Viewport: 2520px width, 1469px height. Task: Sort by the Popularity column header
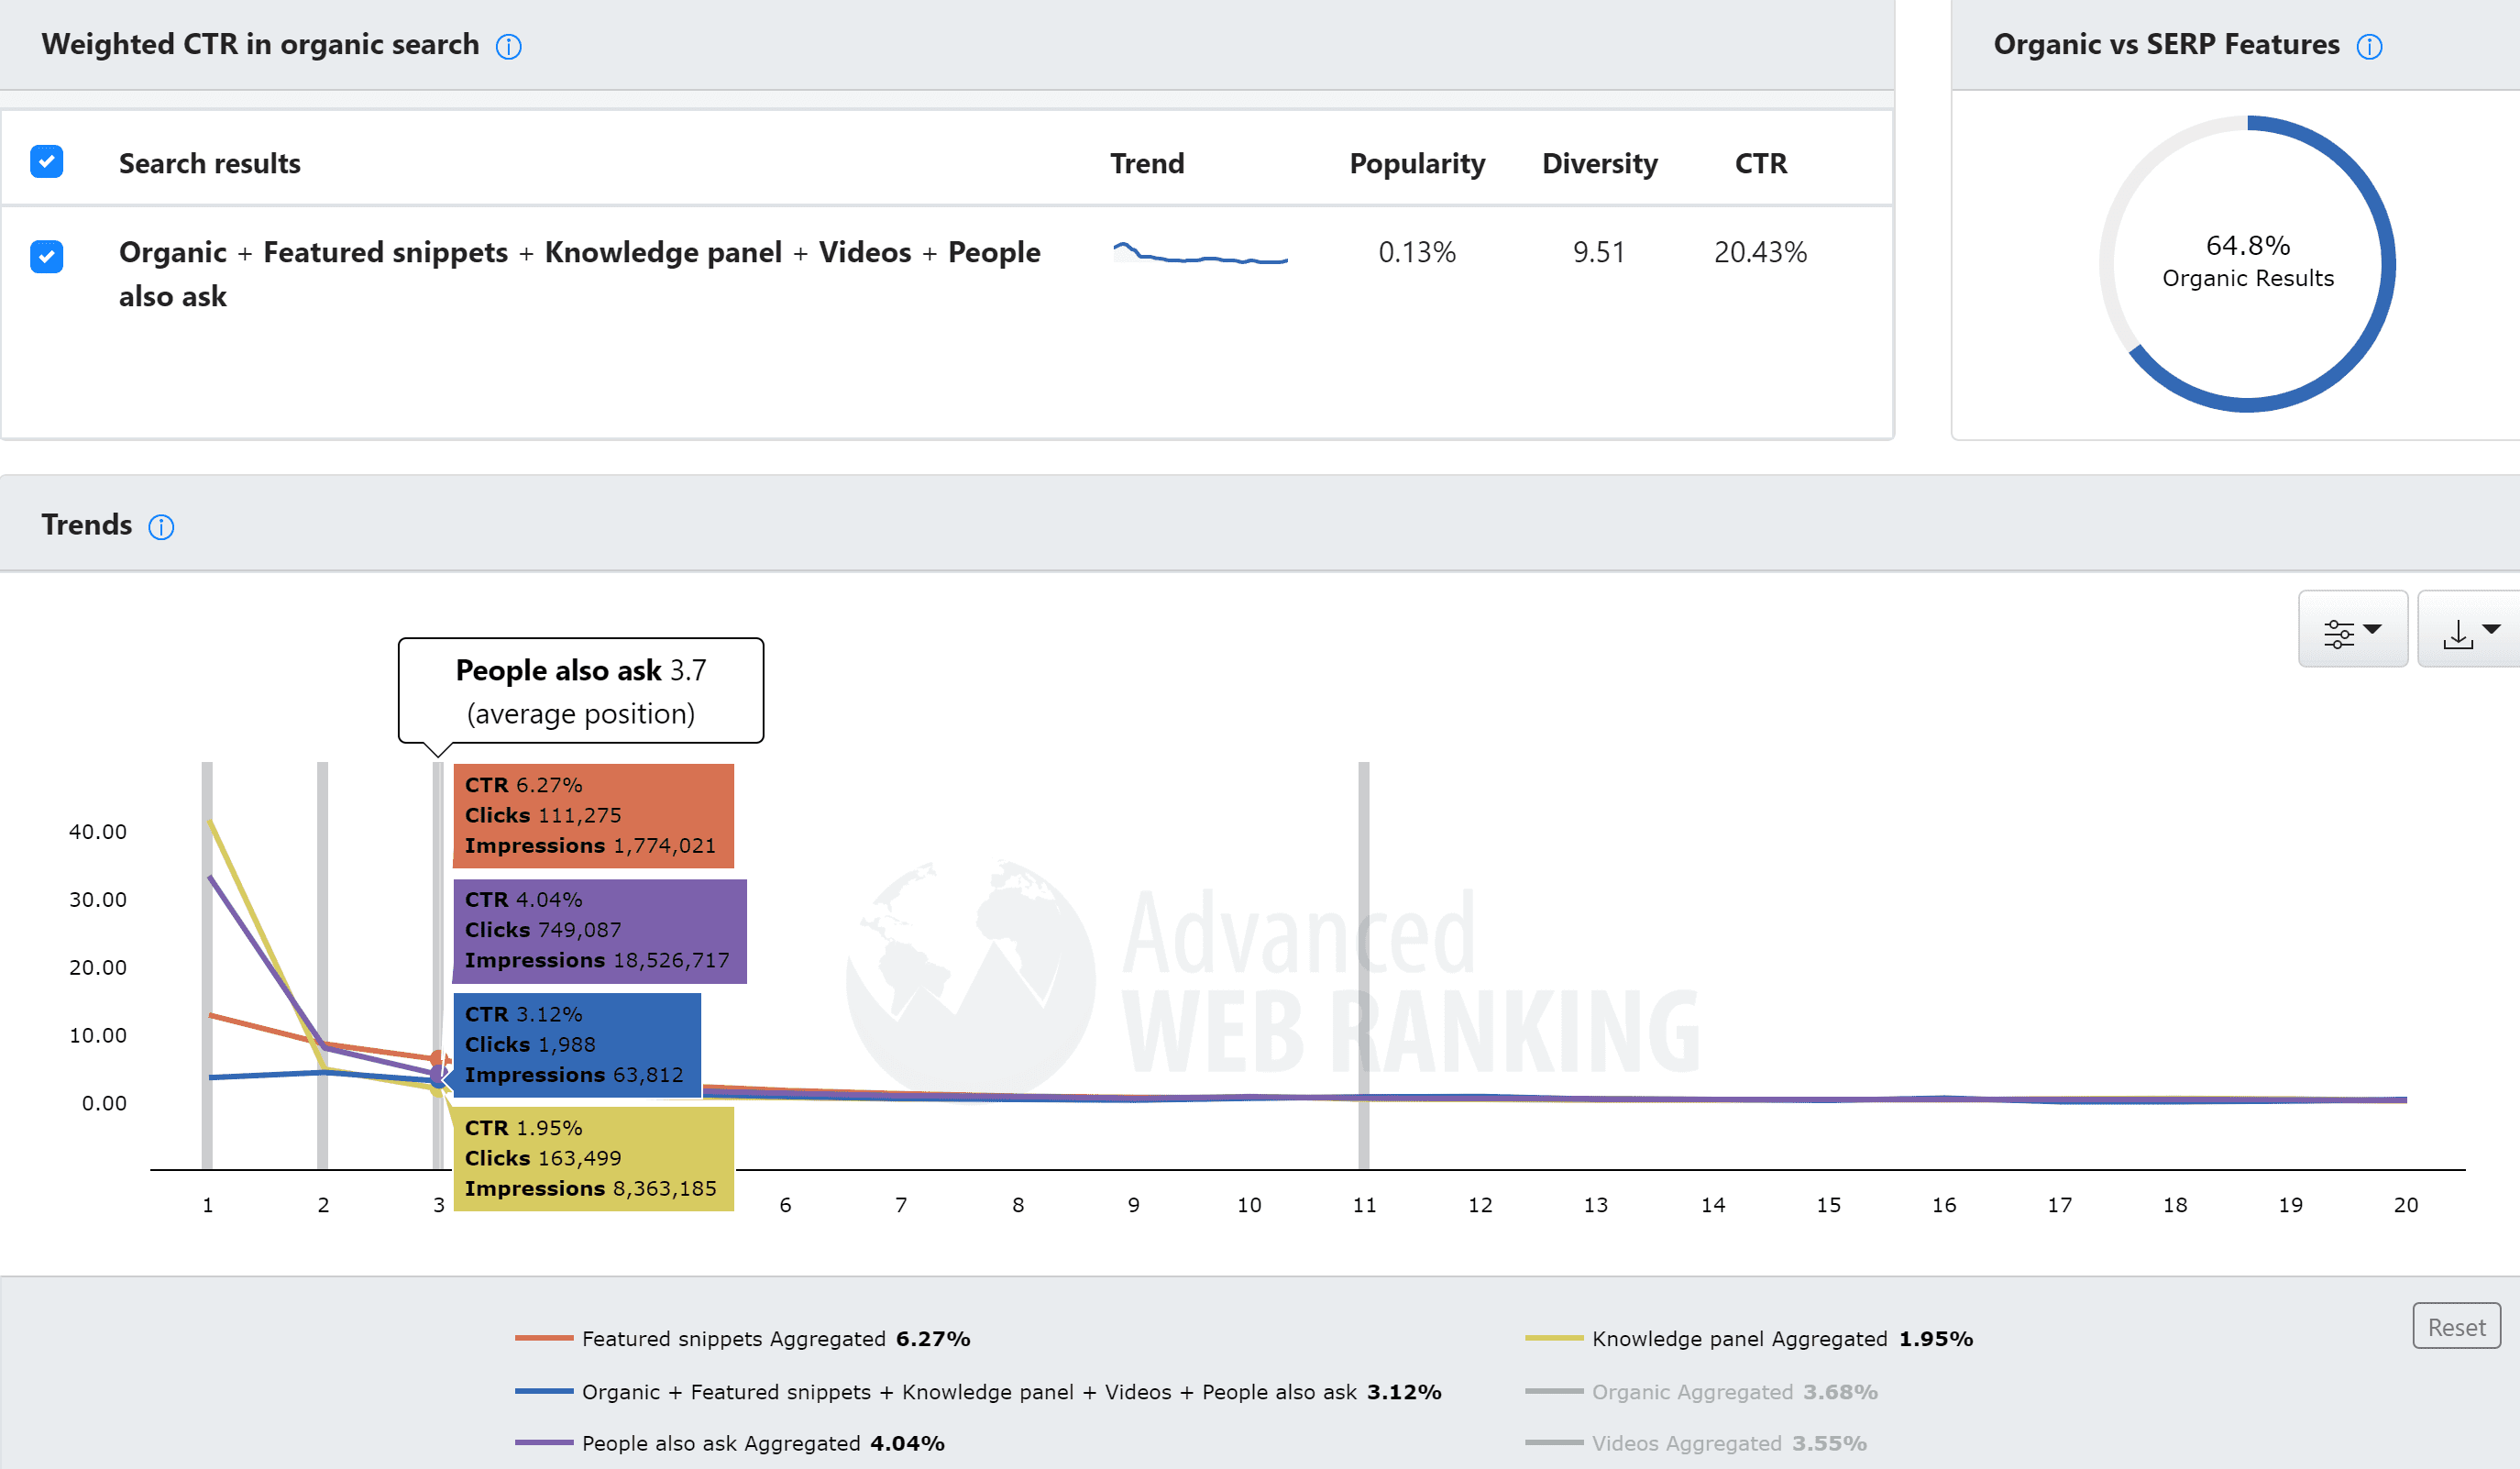pyautogui.click(x=1417, y=164)
